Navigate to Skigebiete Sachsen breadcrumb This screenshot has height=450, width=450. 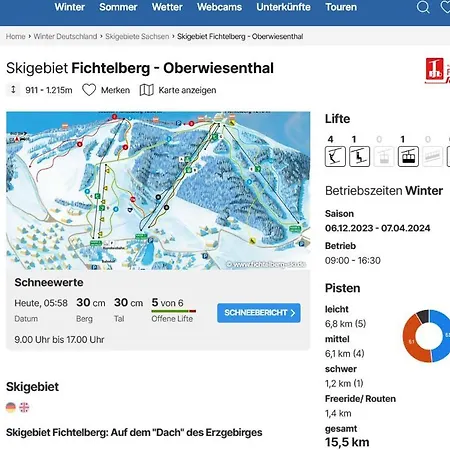137,36
